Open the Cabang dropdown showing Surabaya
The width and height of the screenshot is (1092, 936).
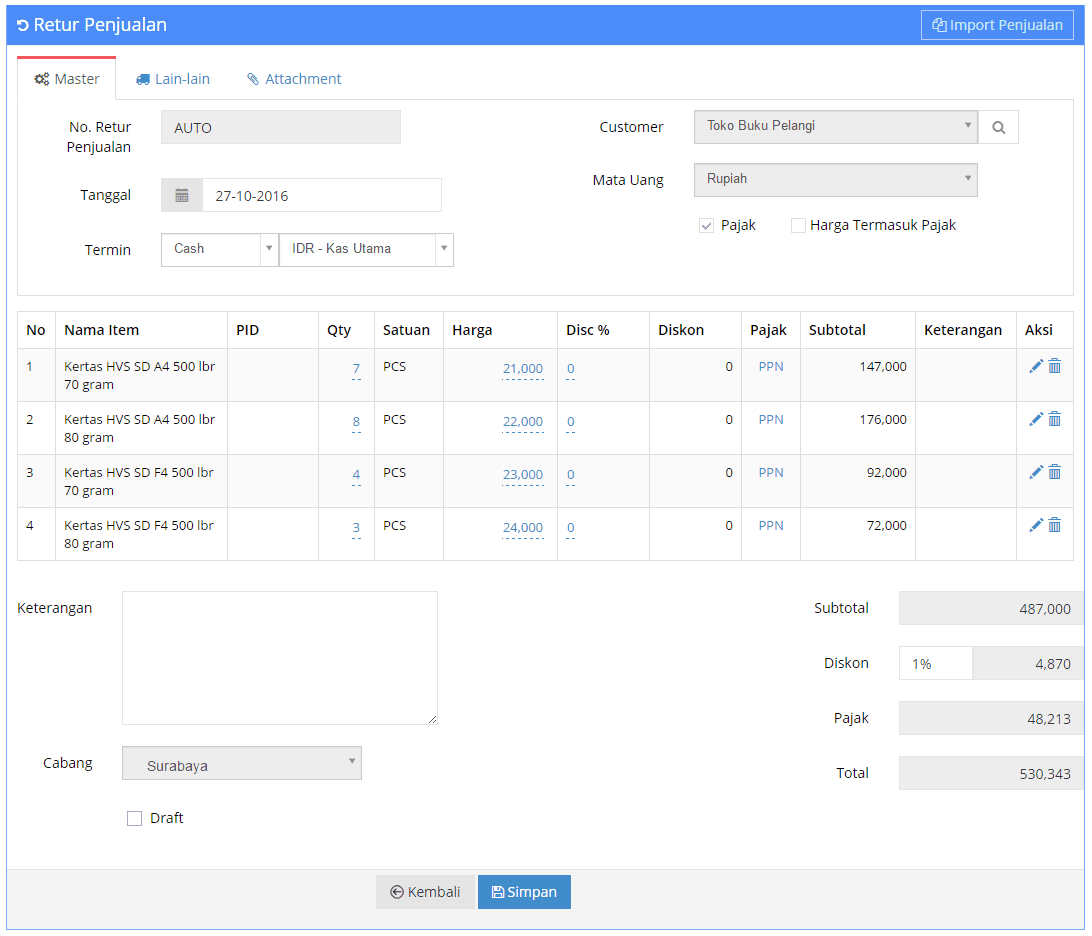tap(241, 764)
